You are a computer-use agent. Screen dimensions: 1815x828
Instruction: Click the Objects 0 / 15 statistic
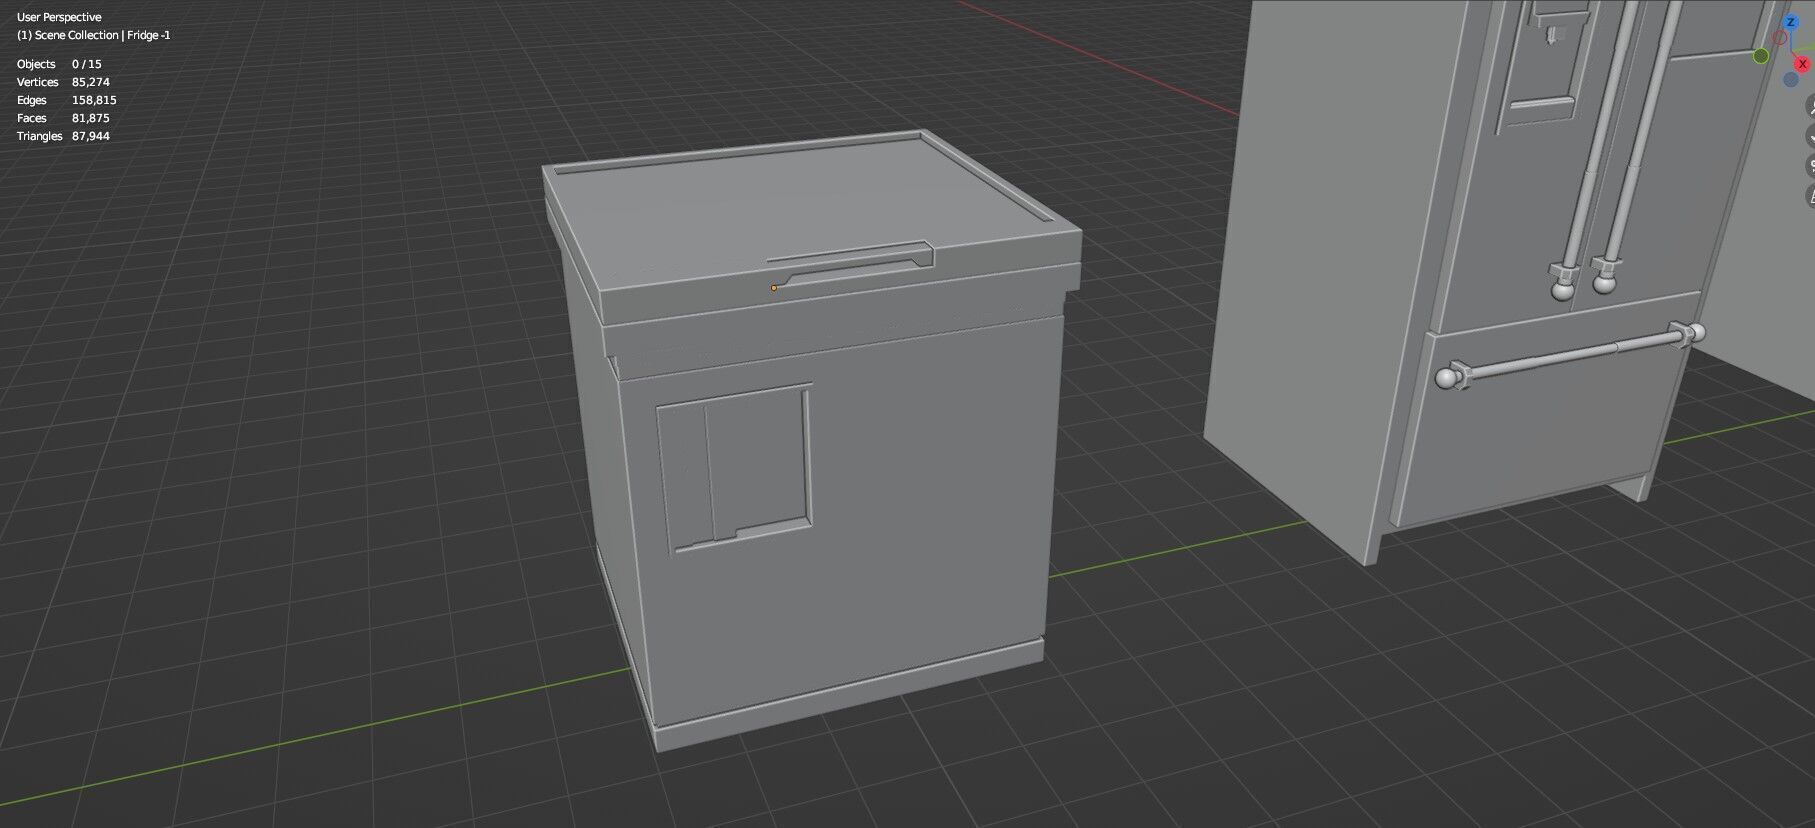click(59, 64)
